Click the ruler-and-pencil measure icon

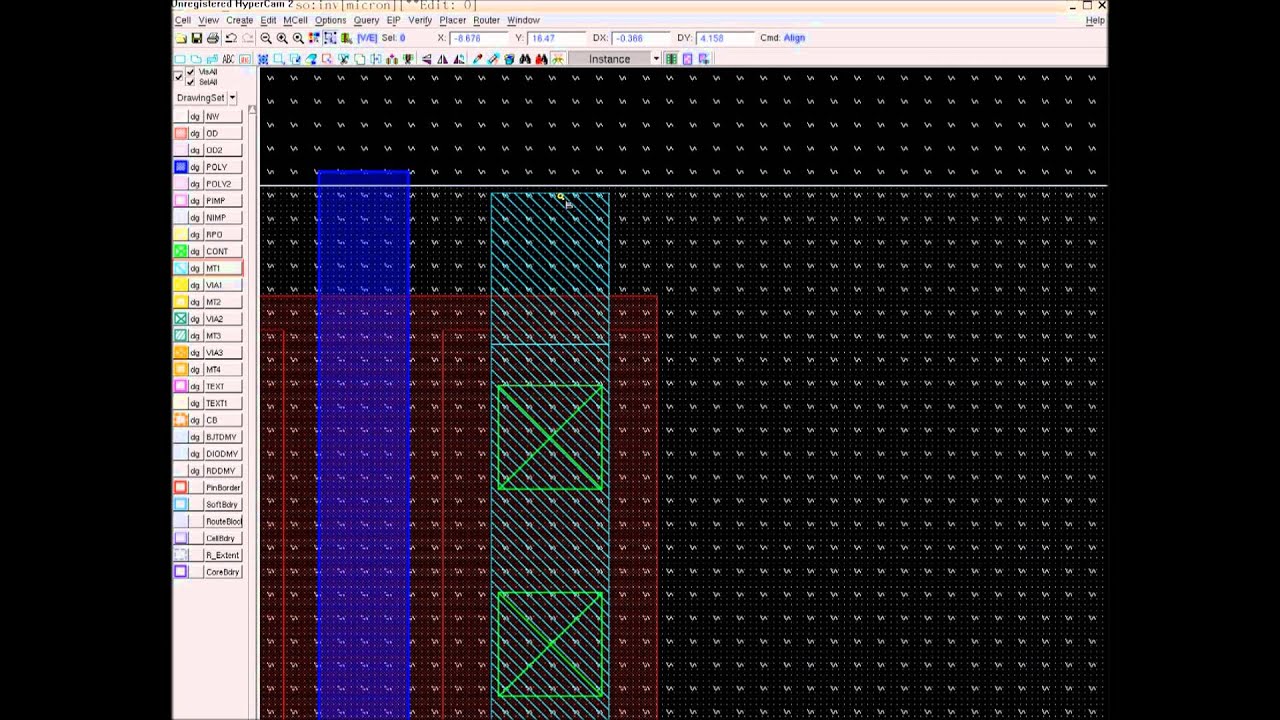tap(493, 59)
